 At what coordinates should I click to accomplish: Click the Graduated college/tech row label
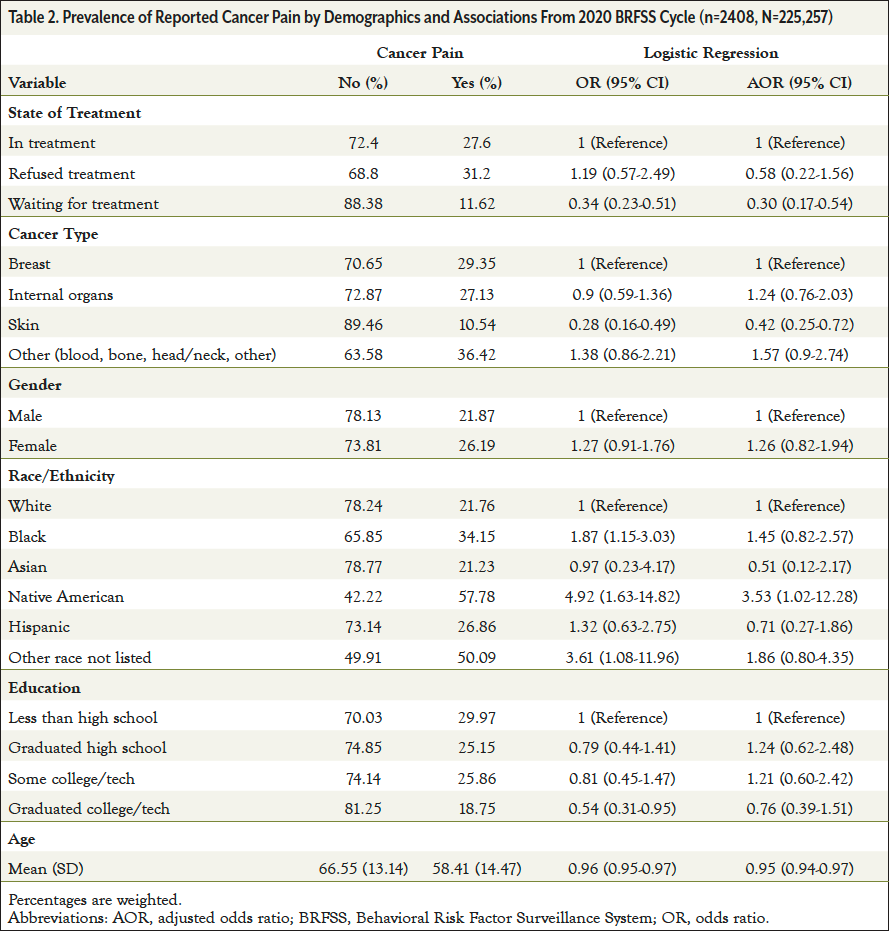88,808
